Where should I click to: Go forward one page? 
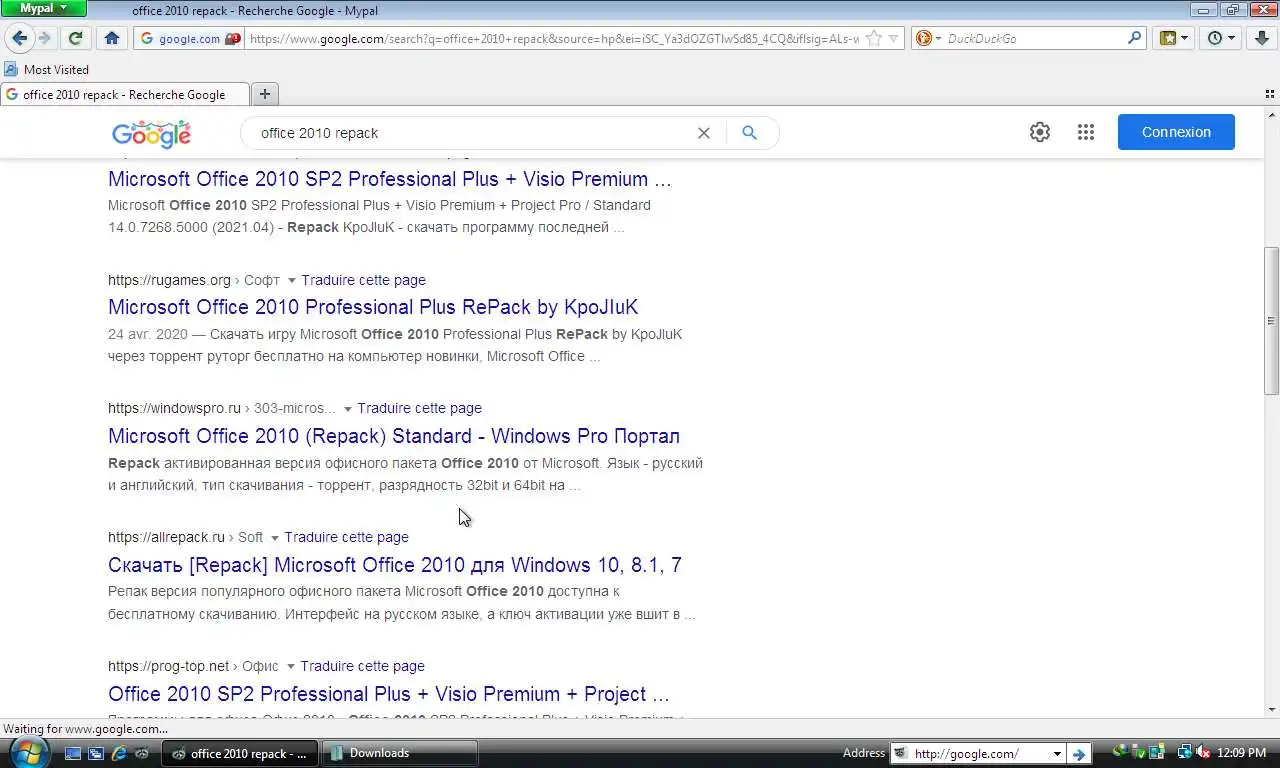click(45, 38)
